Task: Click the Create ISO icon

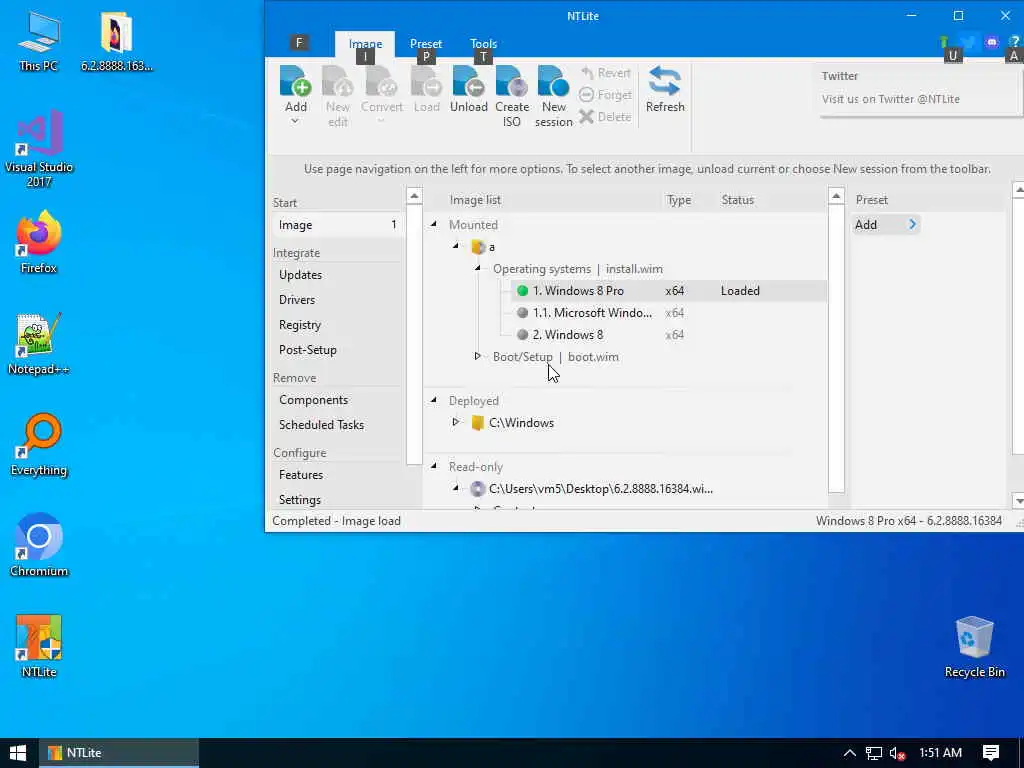Action: click(511, 82)
